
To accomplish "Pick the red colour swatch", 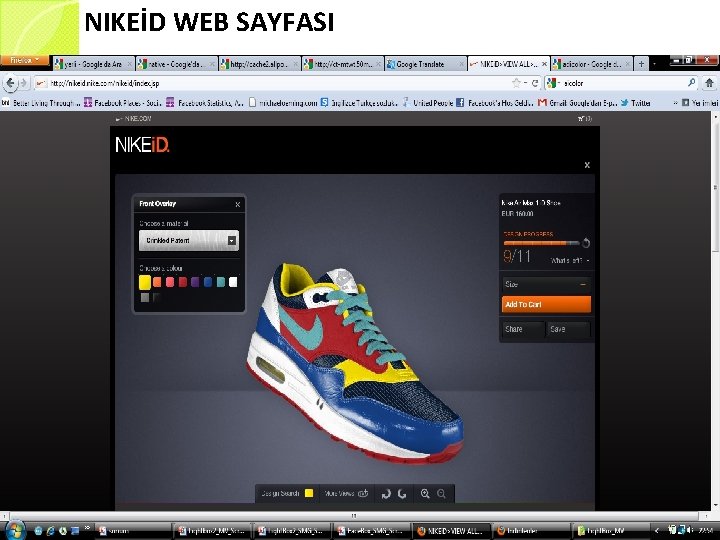I will click(x=183, y=282).
